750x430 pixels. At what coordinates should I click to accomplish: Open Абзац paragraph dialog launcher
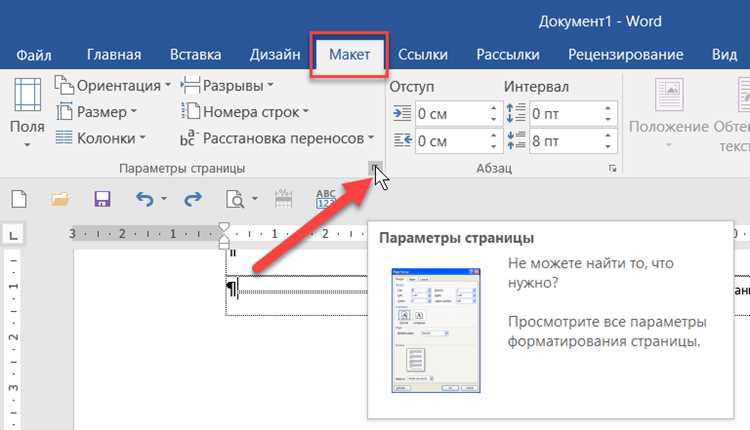(x=612, y=168)
